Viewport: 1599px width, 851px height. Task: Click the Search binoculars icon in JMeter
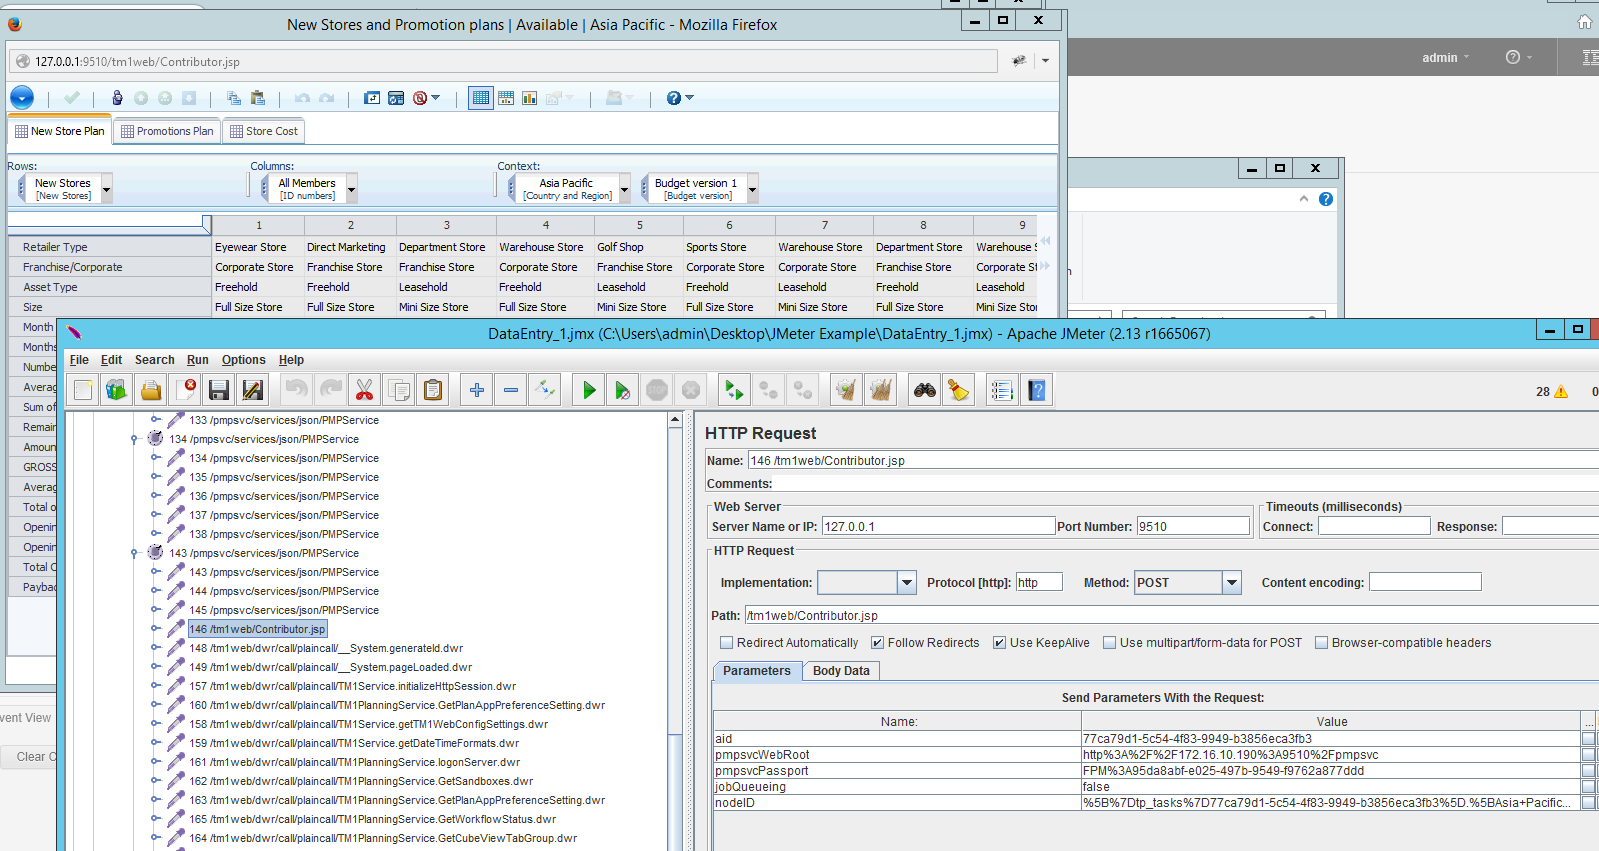[x=925, y=390]
